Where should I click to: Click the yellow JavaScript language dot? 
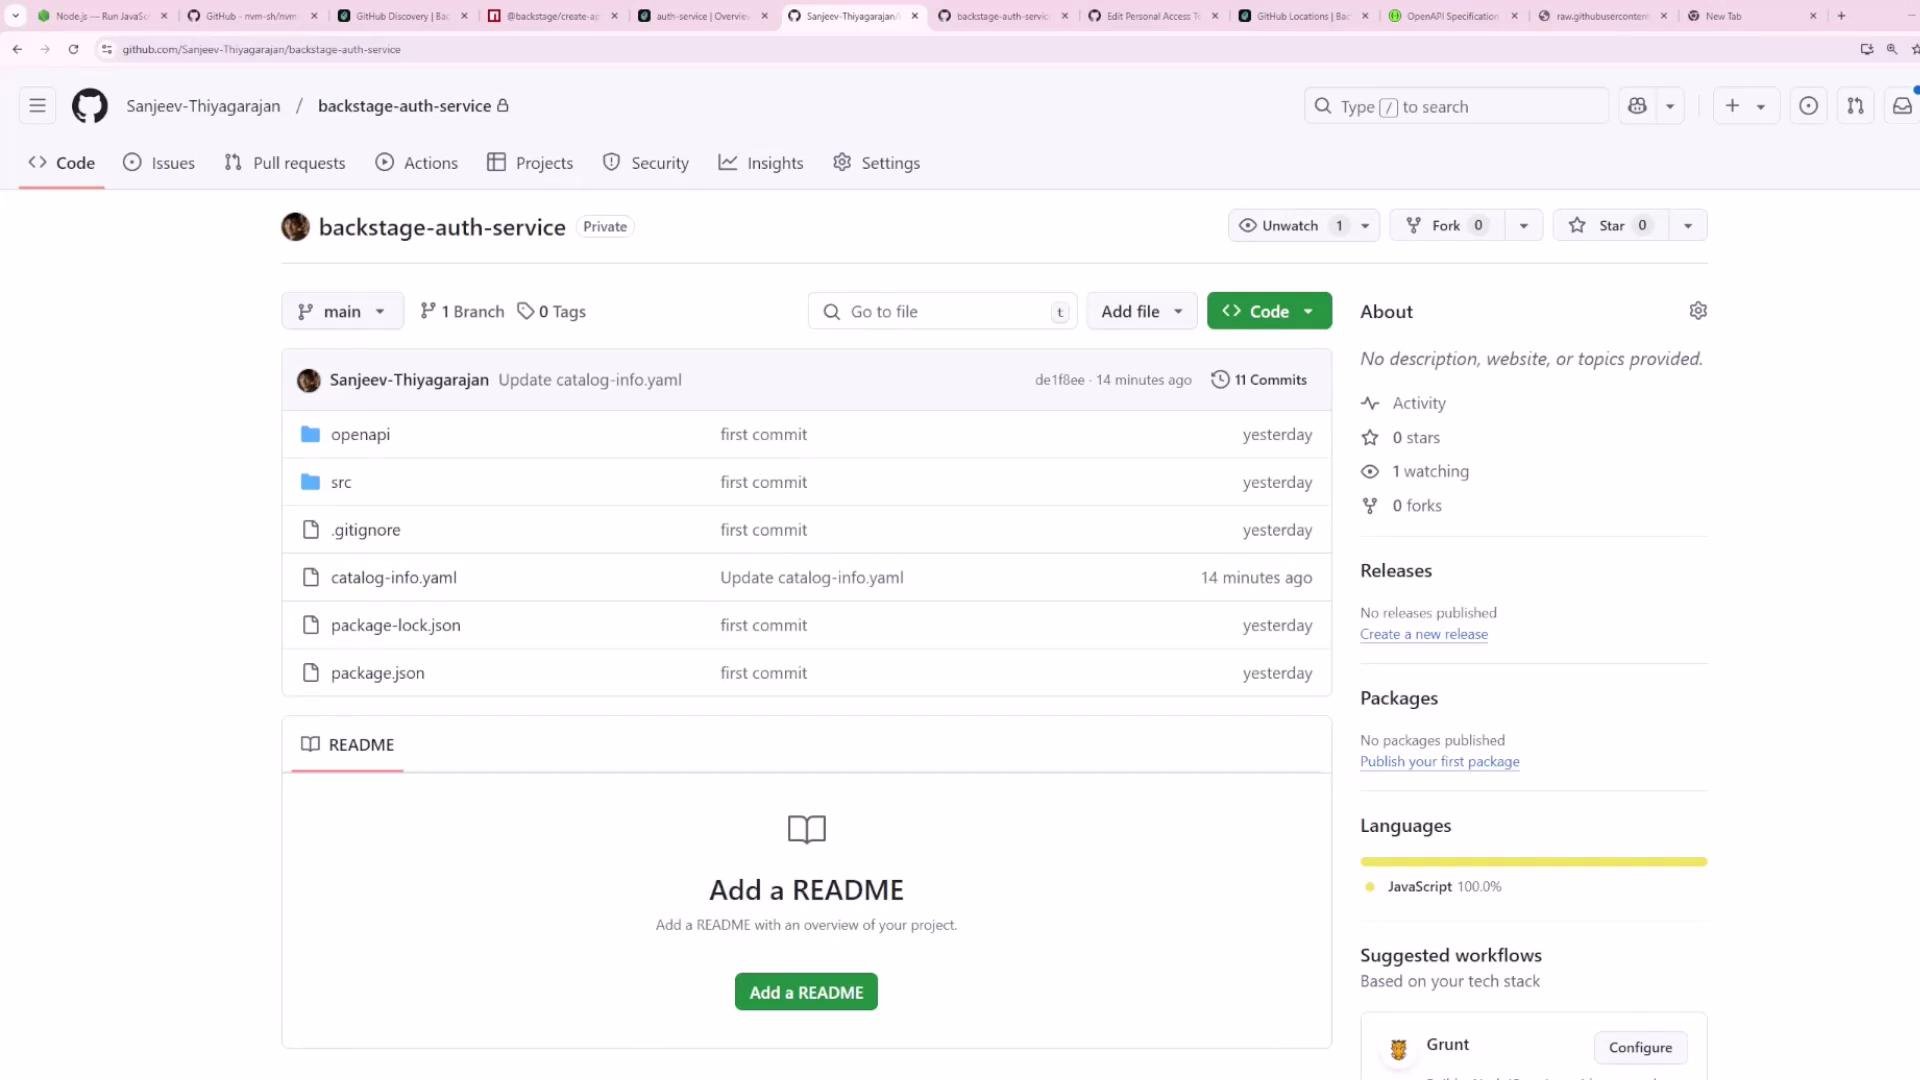1370,887
